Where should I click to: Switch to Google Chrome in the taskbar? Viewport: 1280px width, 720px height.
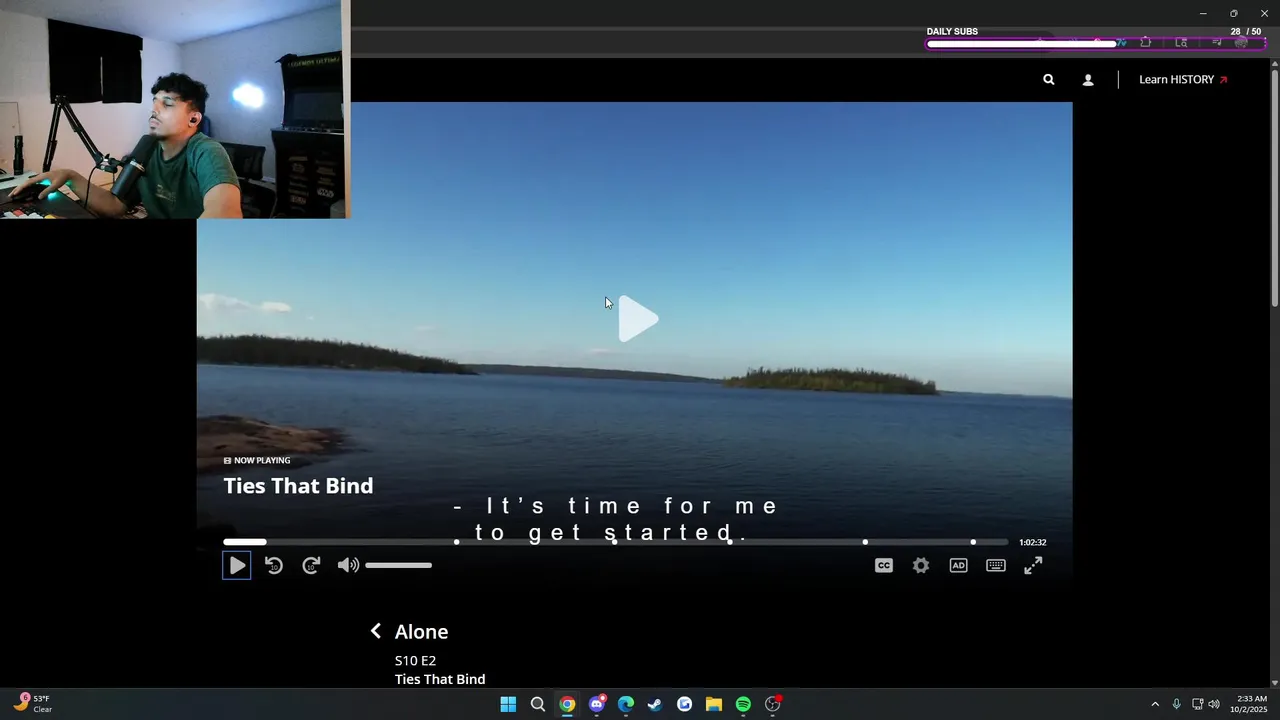pos(567,704)
